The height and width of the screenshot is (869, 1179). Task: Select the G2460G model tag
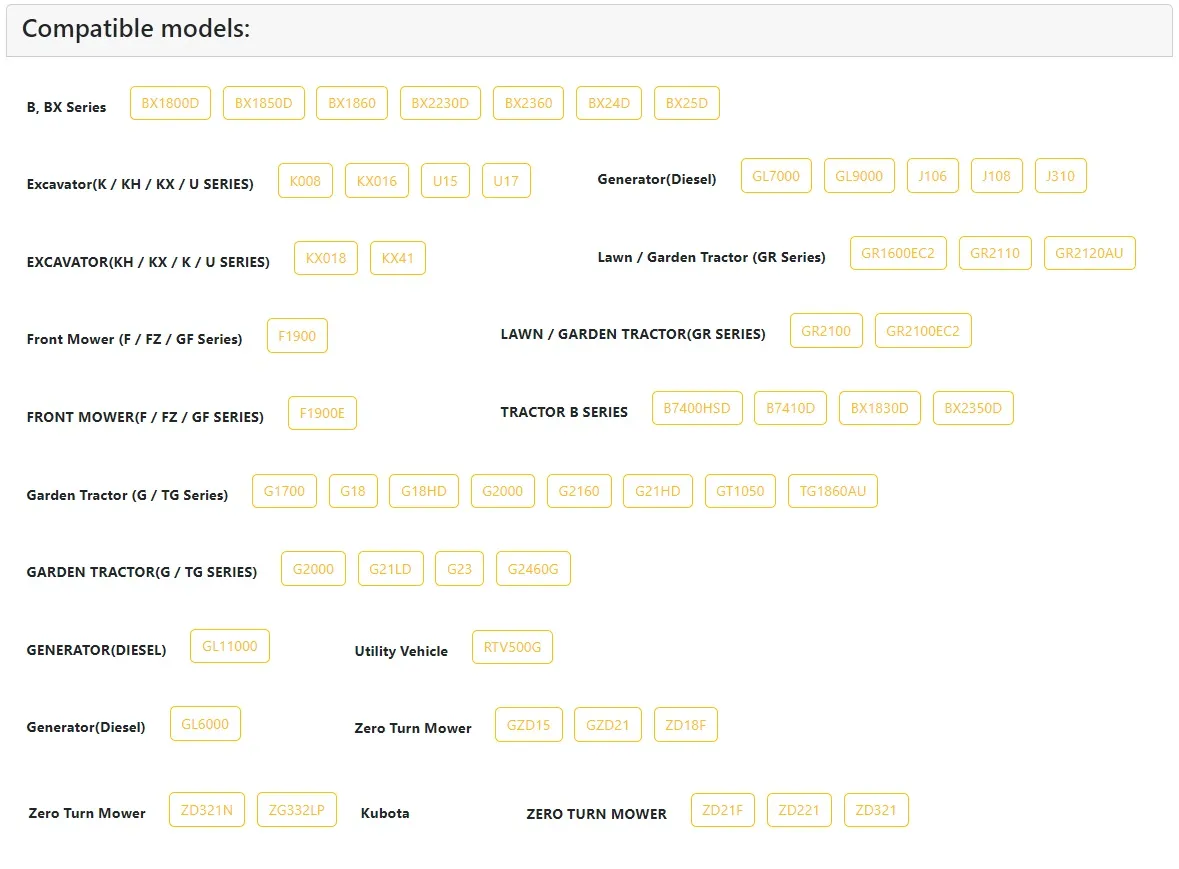[x=533, y=569]
